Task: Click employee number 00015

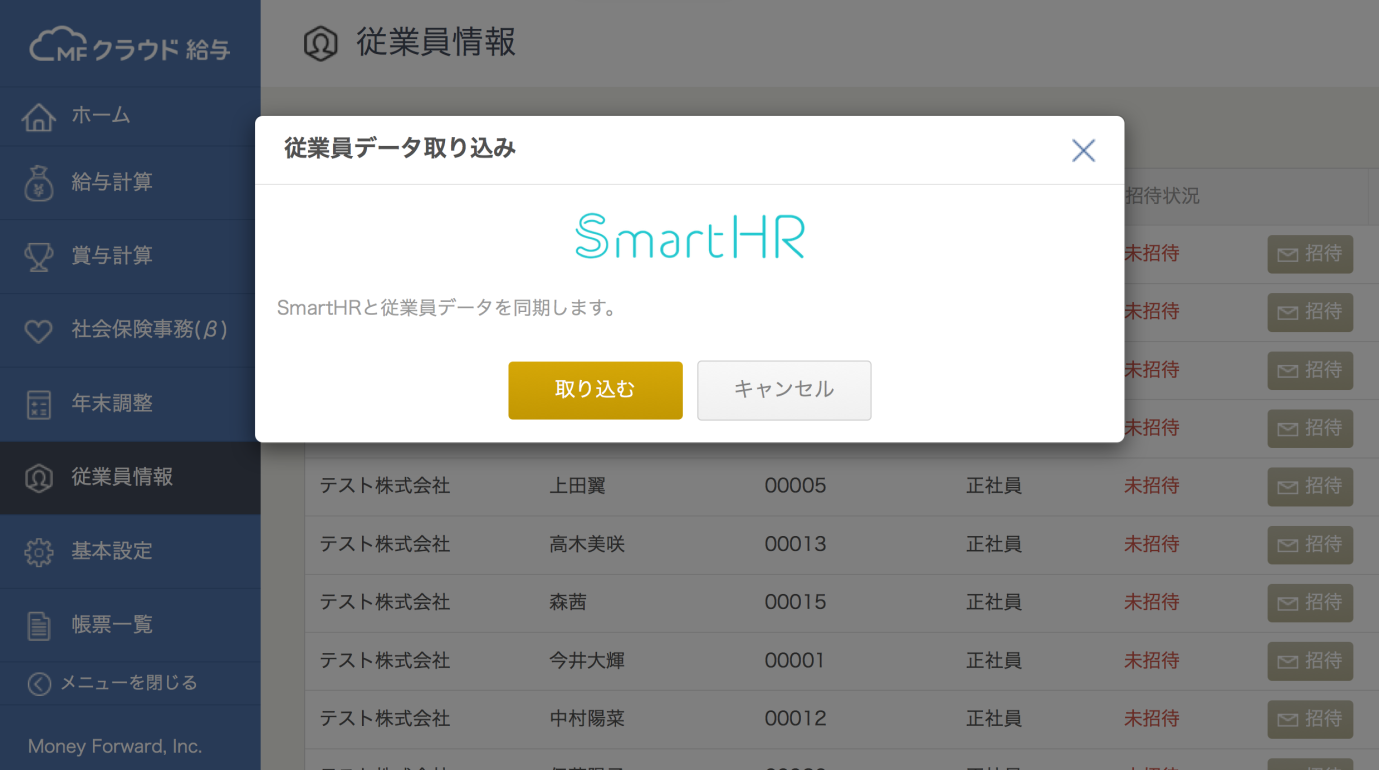Action: [x=796, y=603]
